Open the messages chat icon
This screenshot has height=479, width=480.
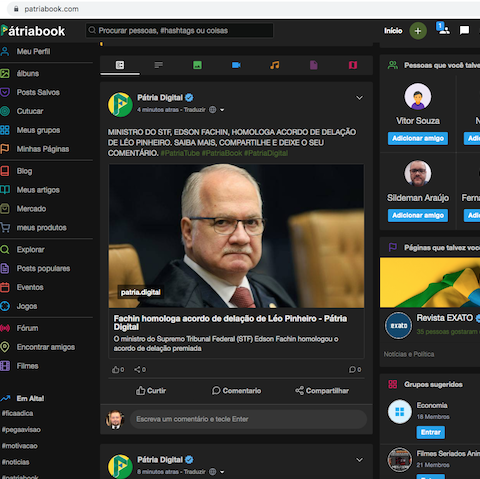tap(464, 30)
